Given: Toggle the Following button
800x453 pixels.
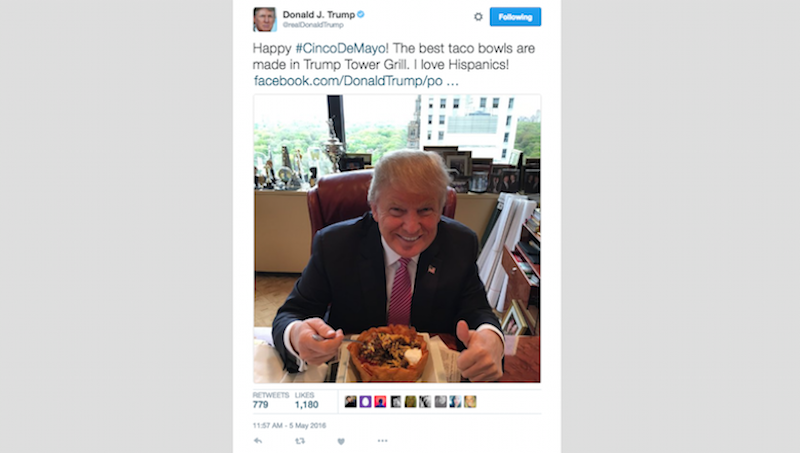Looking at the screenshot, I should [x=515, y=17].
